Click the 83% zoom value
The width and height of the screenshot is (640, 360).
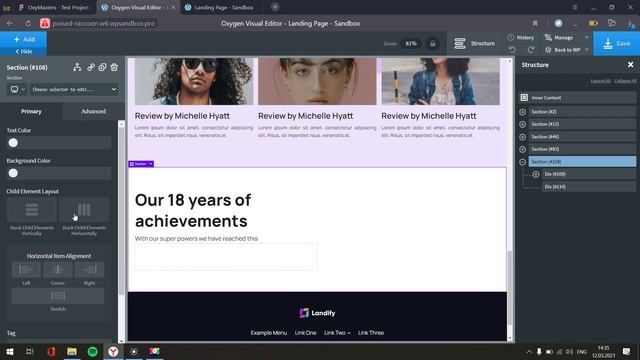411,43
